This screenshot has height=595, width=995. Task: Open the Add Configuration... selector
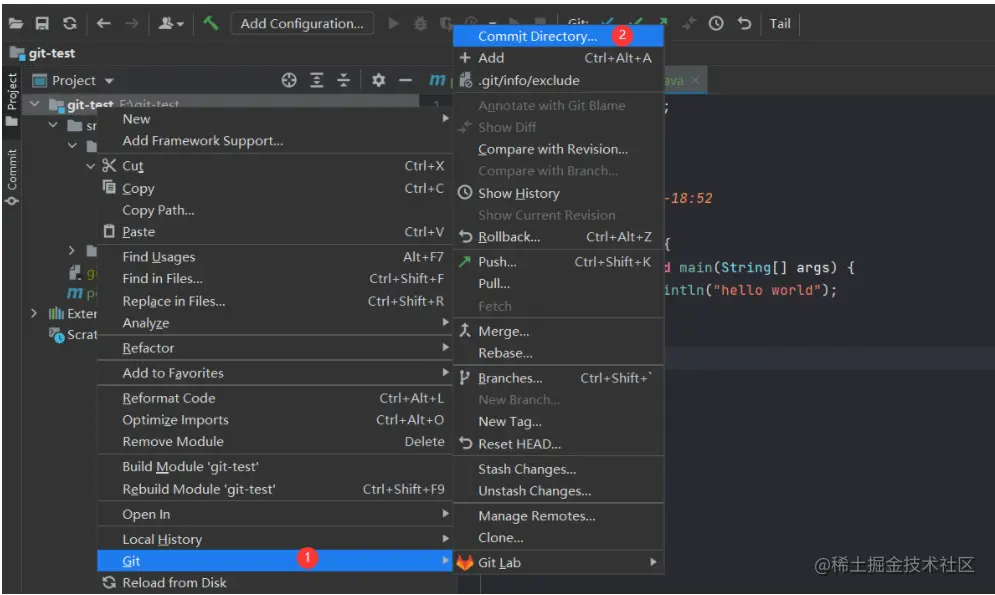click(x=302, y=23)
